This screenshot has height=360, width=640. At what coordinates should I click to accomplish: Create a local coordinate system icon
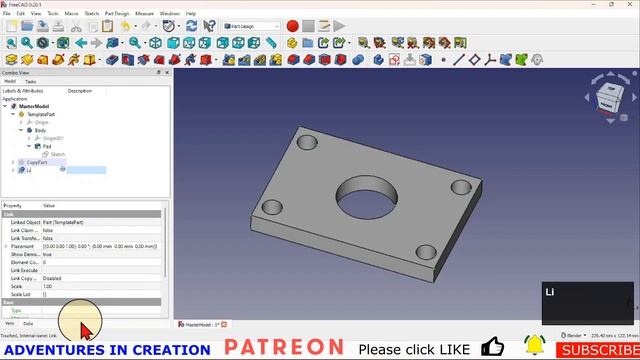click(x=490, y=60)
